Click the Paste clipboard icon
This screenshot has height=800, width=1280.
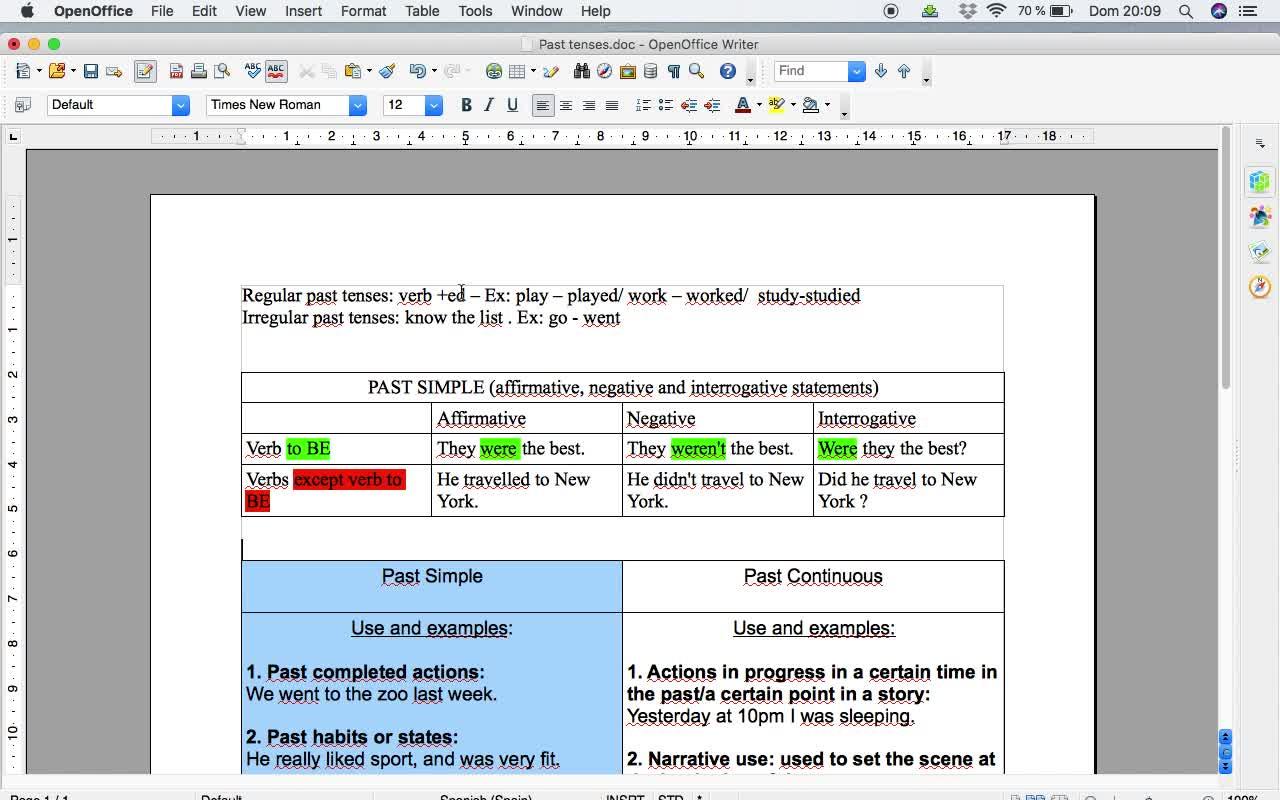[352, 71]
